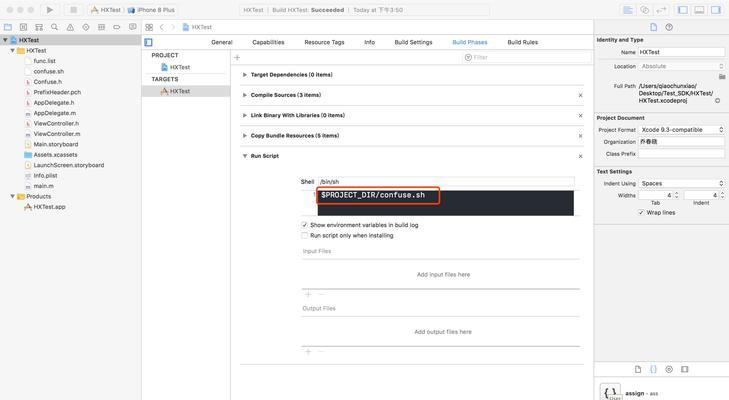
Task: Show the Standard editor
Action: pyautogui.click(x=628, y=10)
